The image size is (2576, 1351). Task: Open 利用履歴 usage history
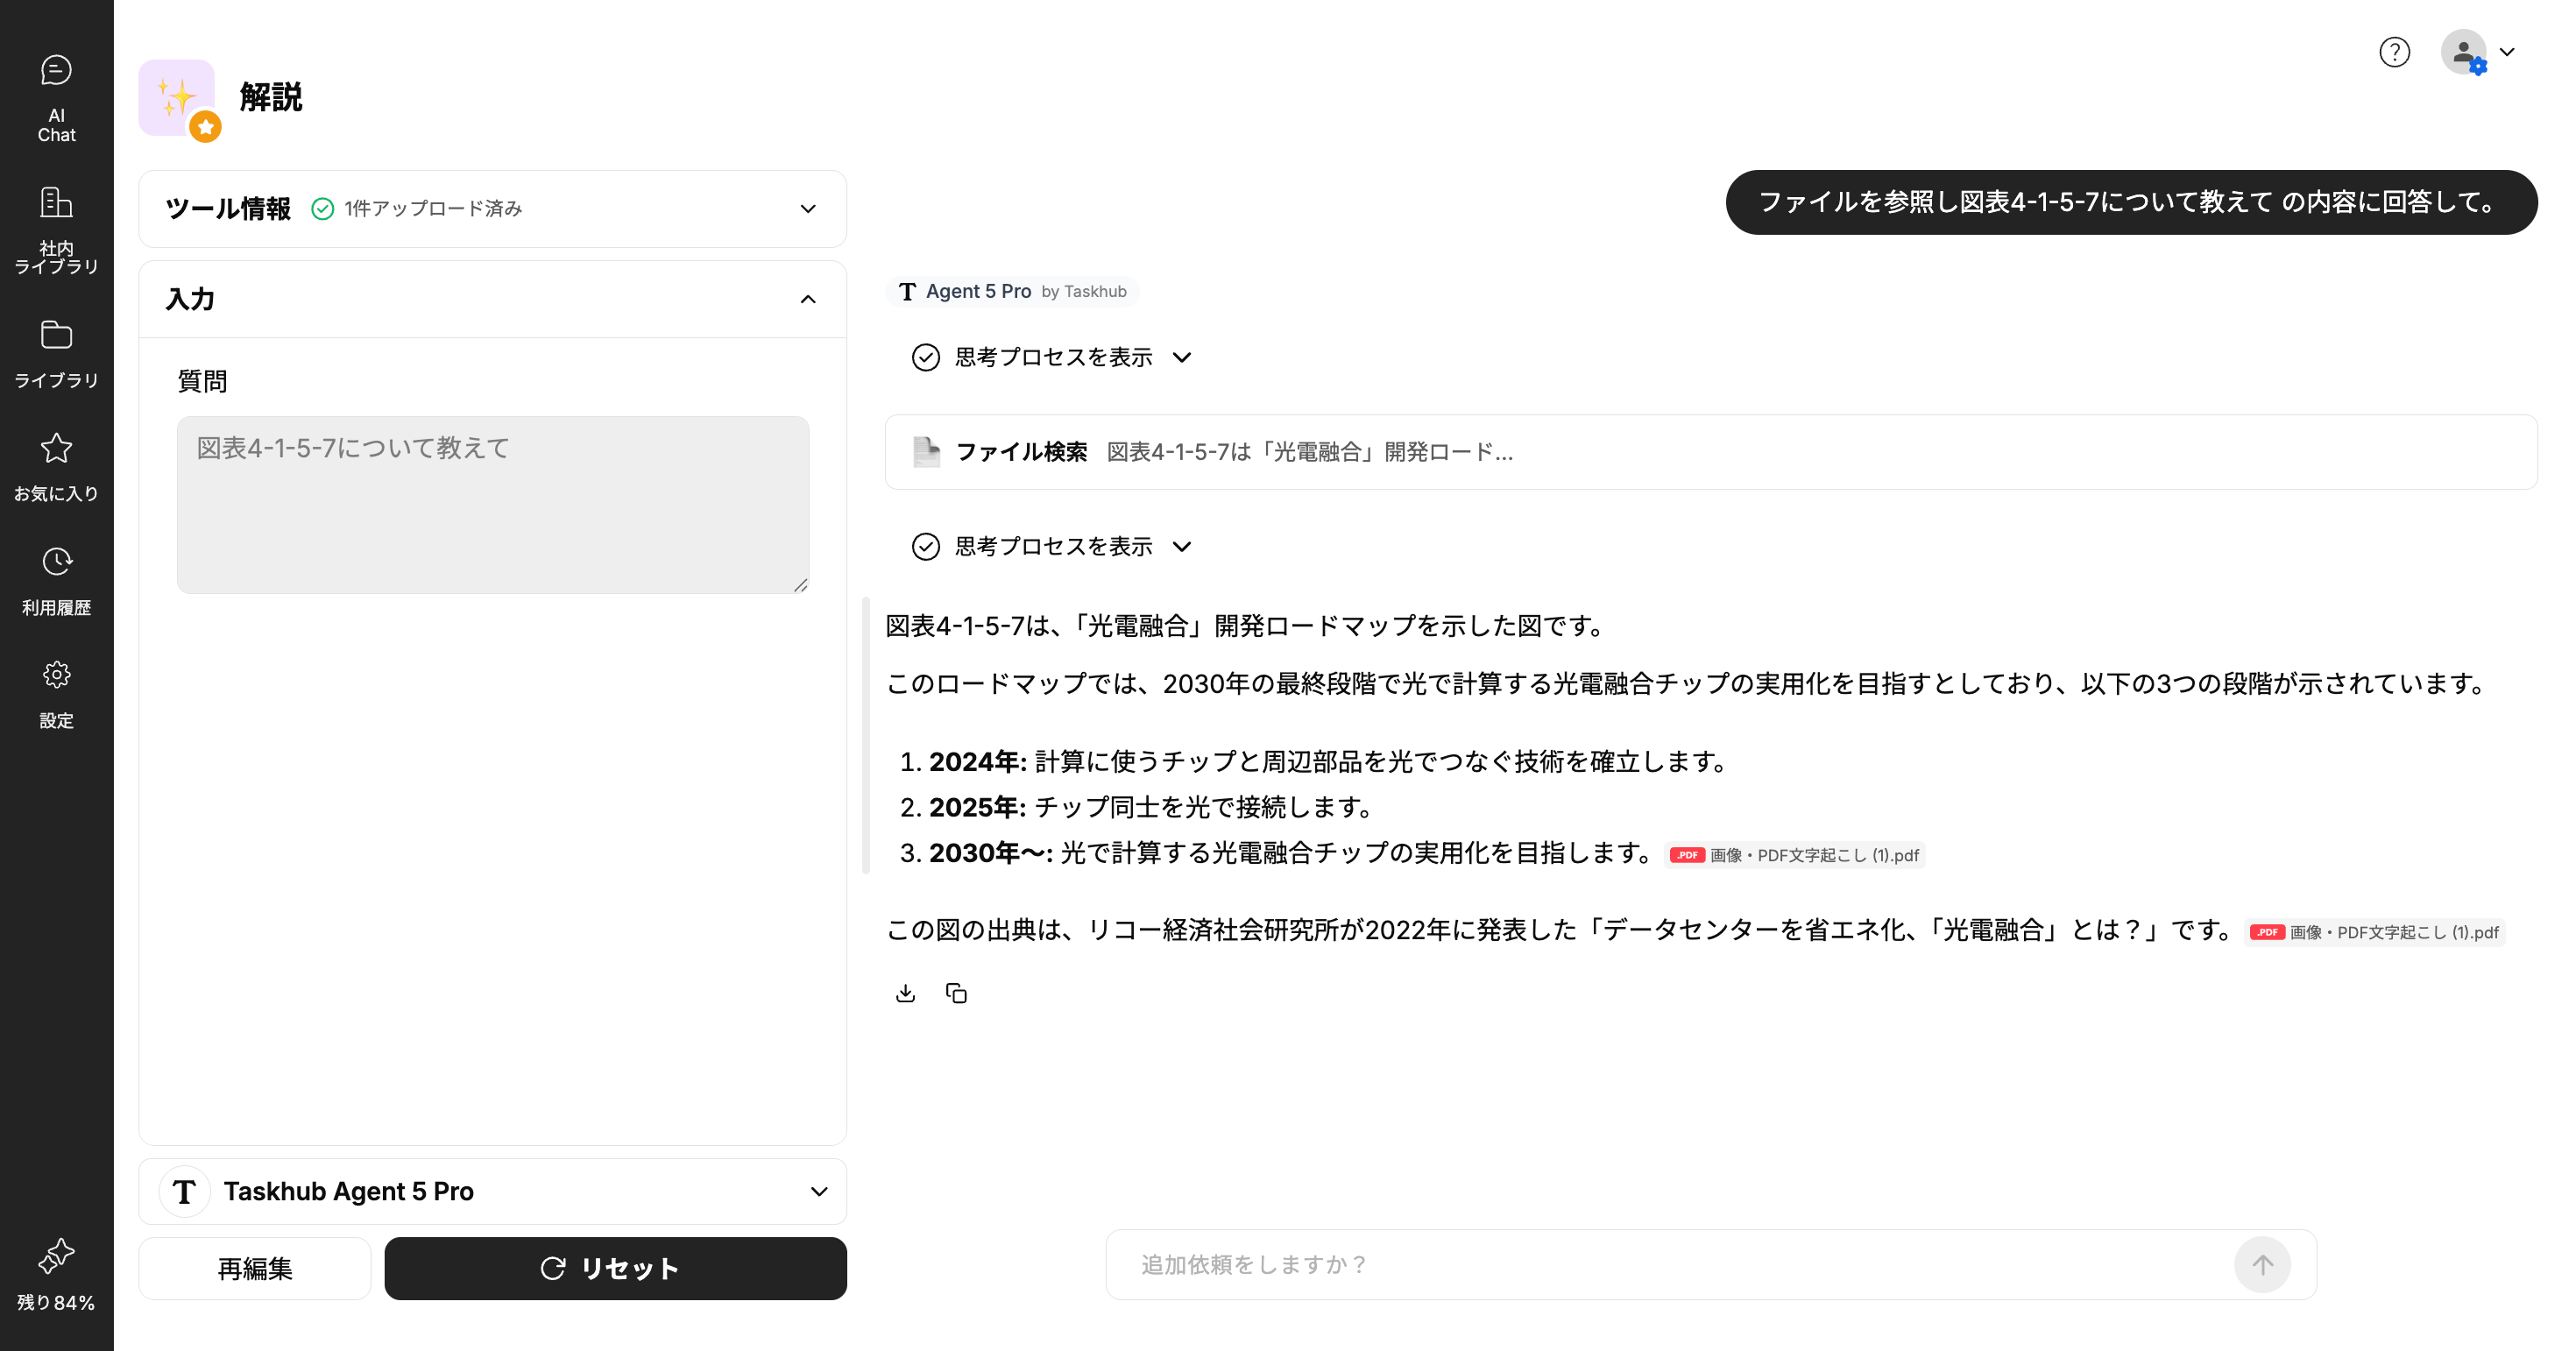(x=56, y=580)
